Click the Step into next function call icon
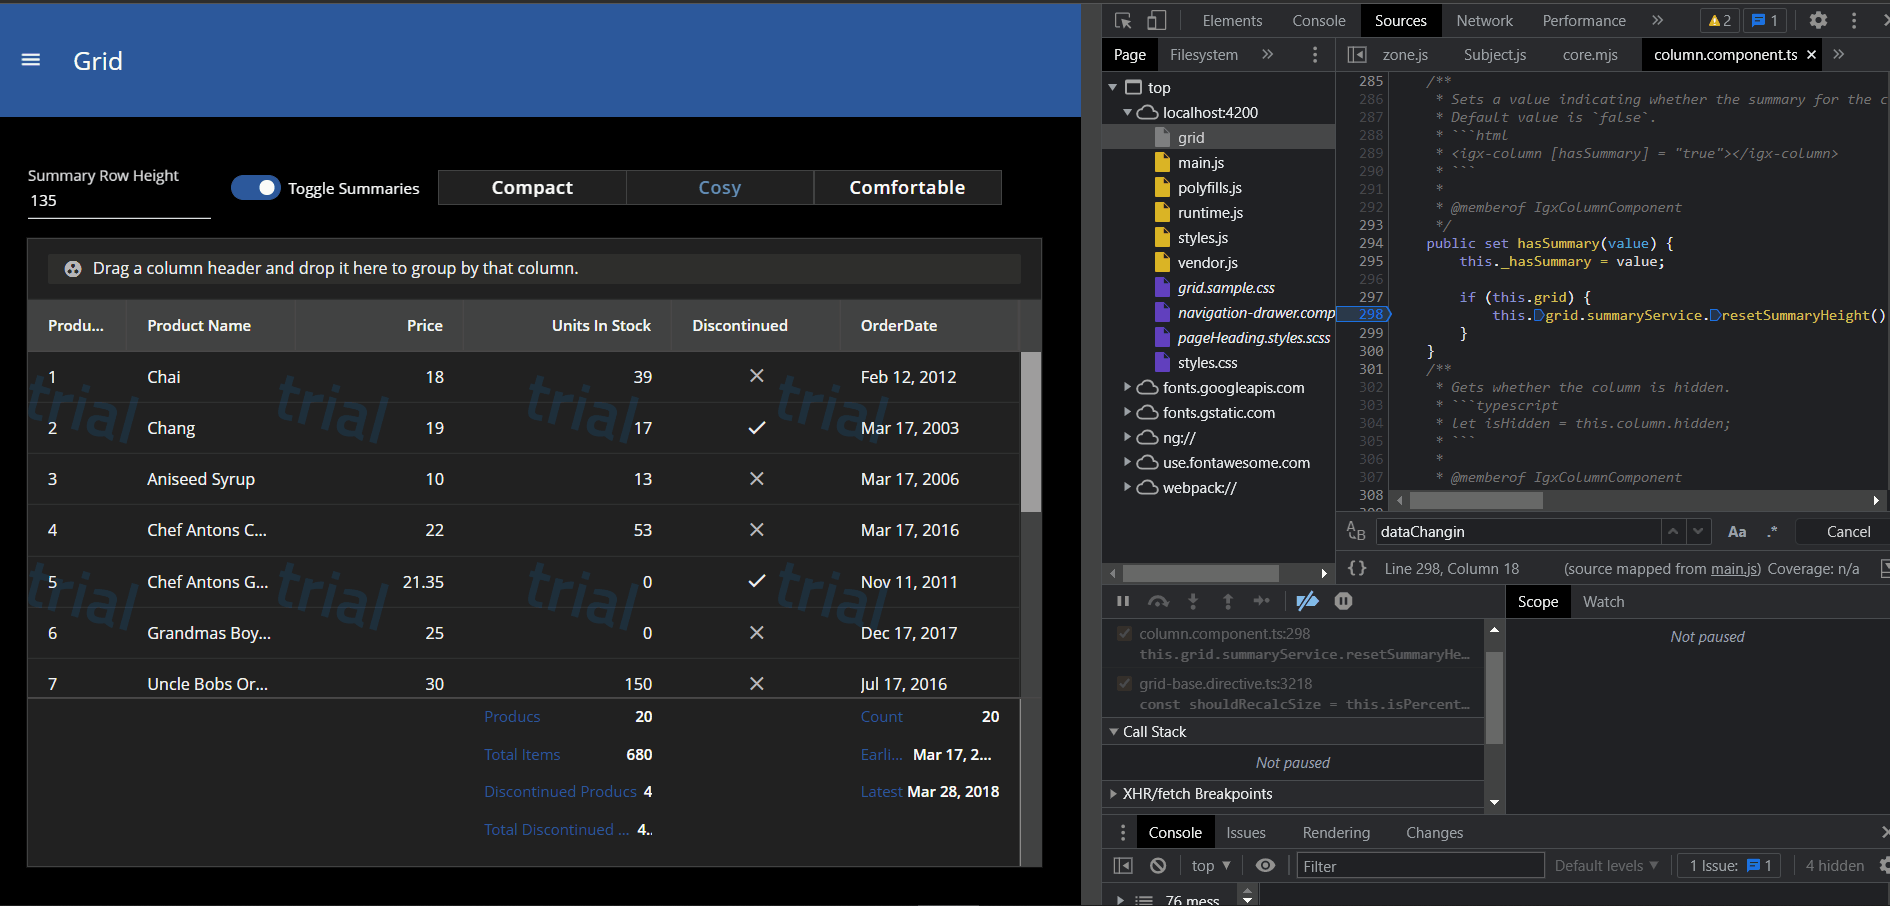Viewport: 1890px width, 906px height. click(1193, 601)
